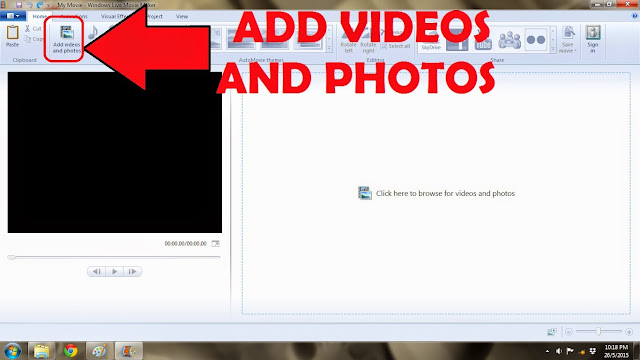Click the Help icon in ribbon
The image size is (640, 360).
point(635,16)
